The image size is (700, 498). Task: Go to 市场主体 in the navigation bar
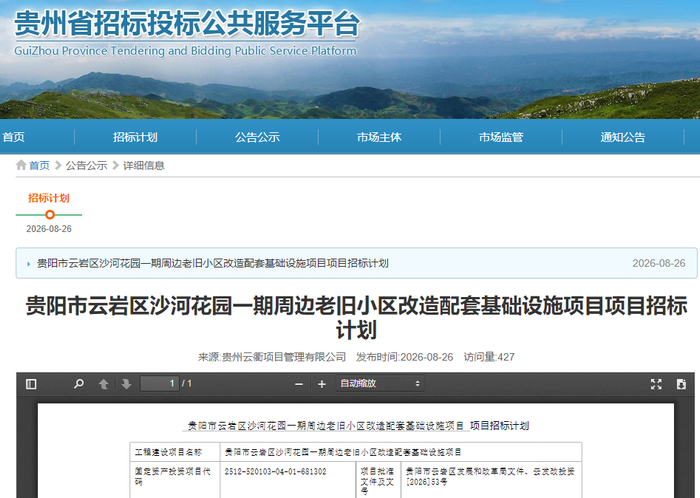pyautogui.click(x=379, y=137)
